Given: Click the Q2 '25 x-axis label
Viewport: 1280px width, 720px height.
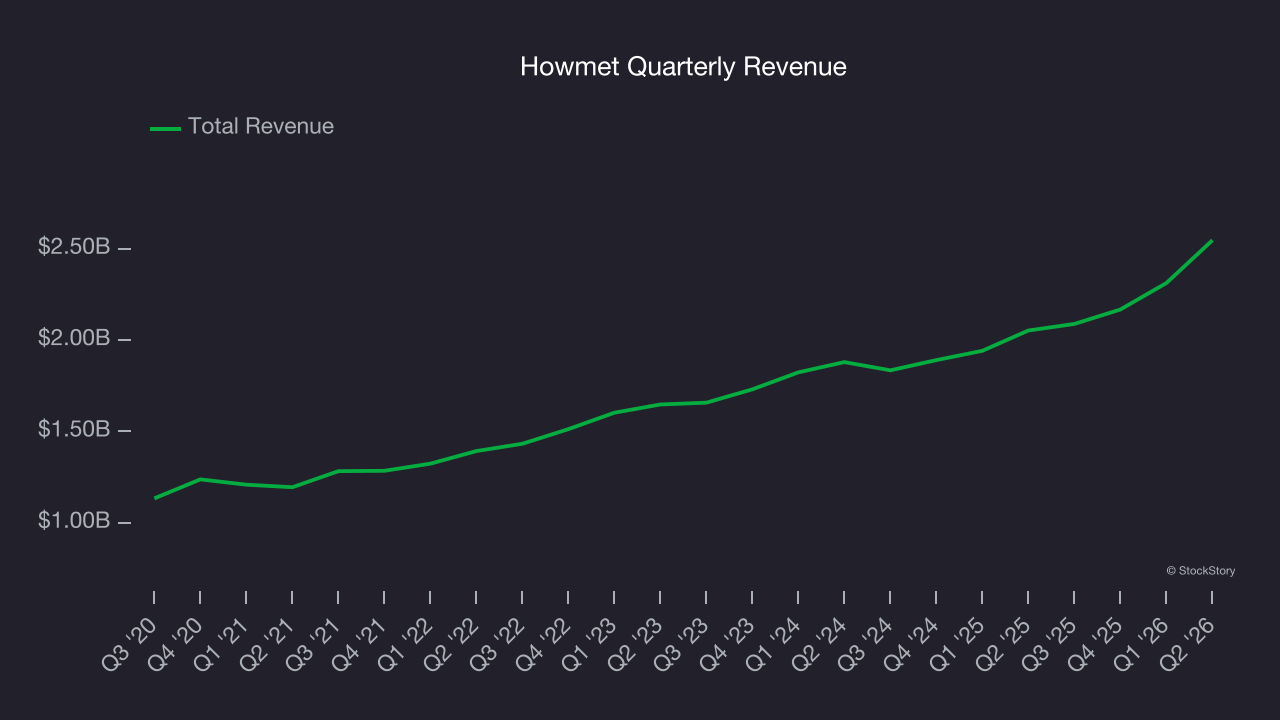Looking at the screenshot, I should 1004,644.
